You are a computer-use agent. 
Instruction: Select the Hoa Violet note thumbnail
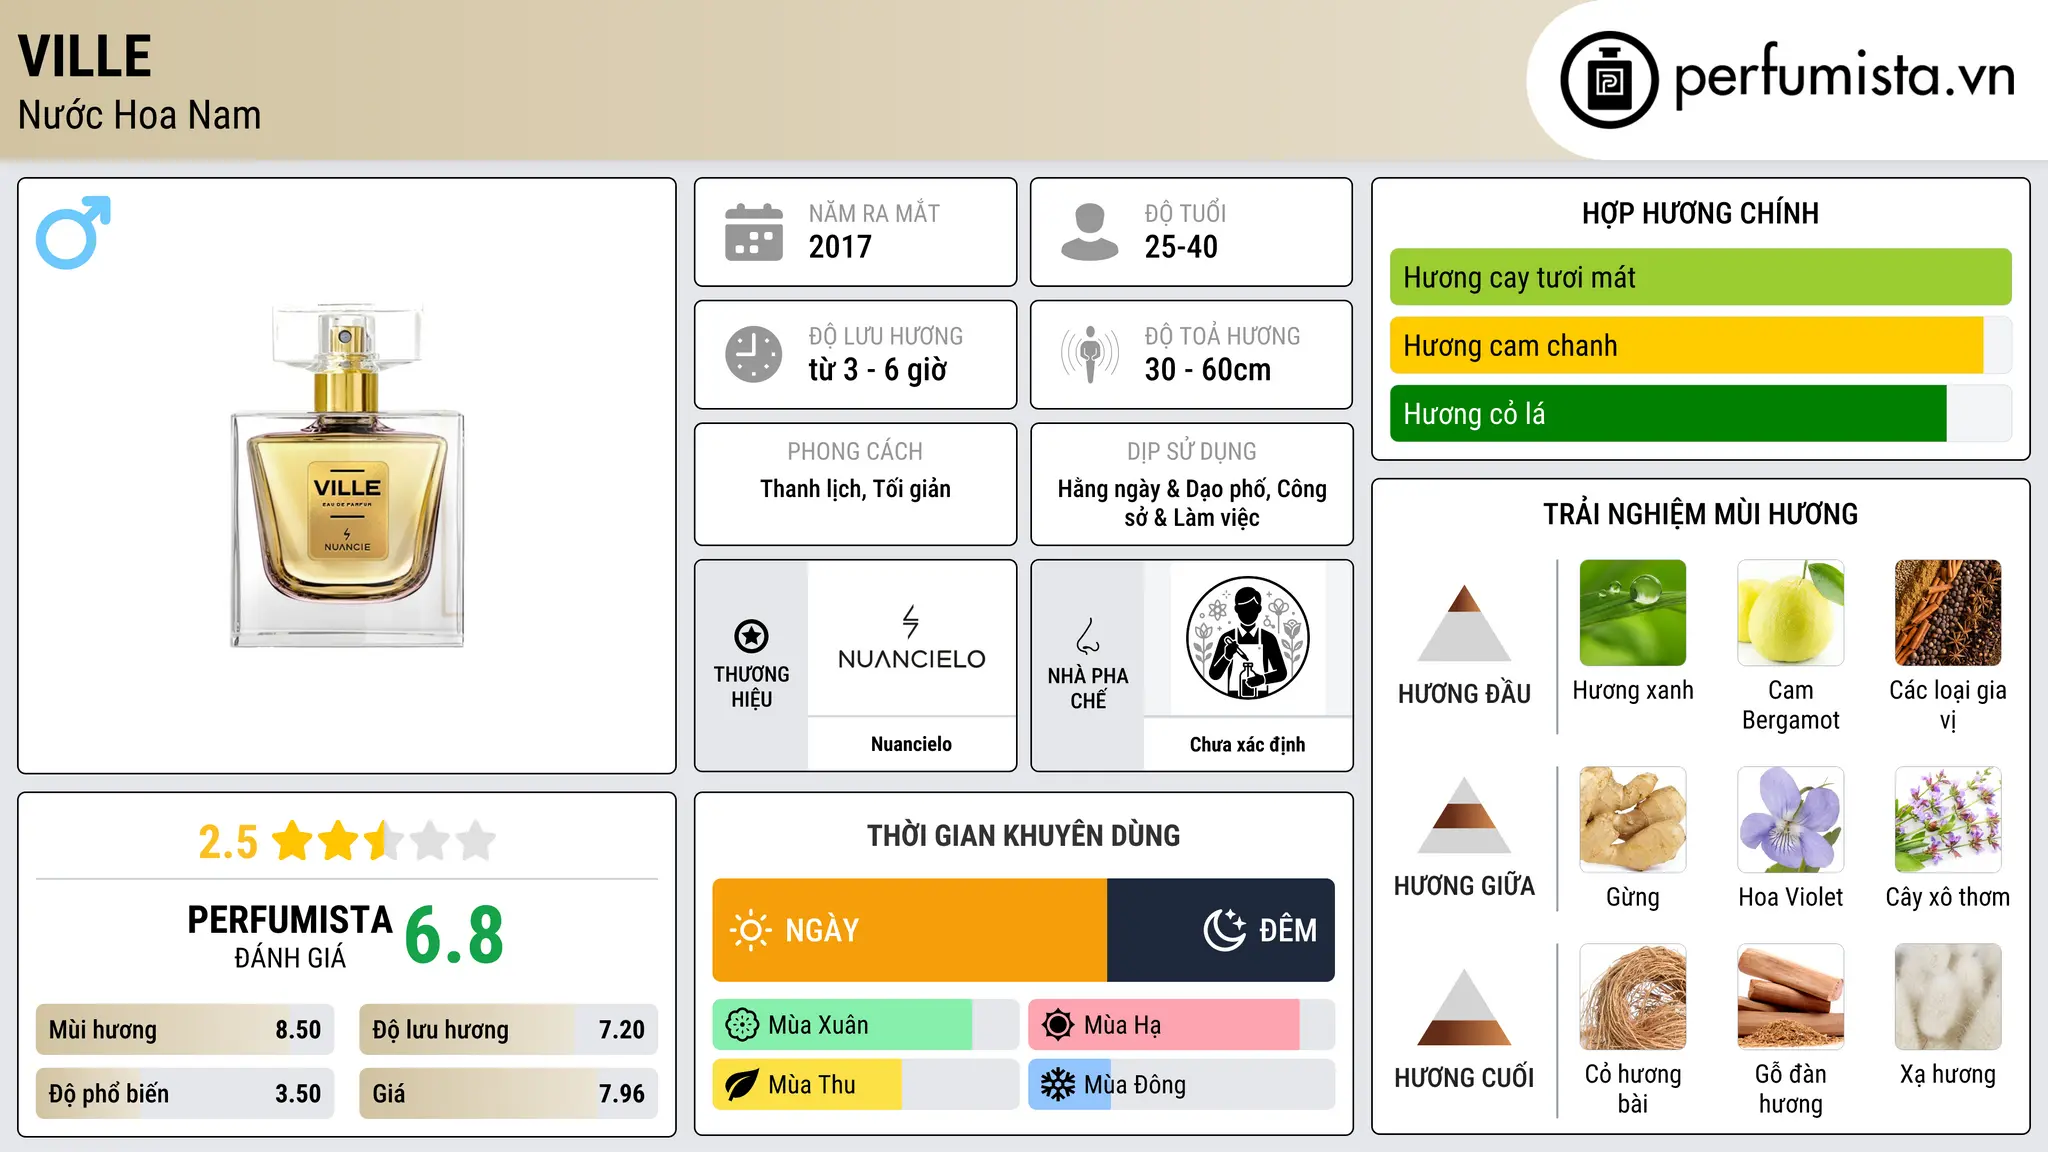pyautogui.click(x=1790, y=820)
